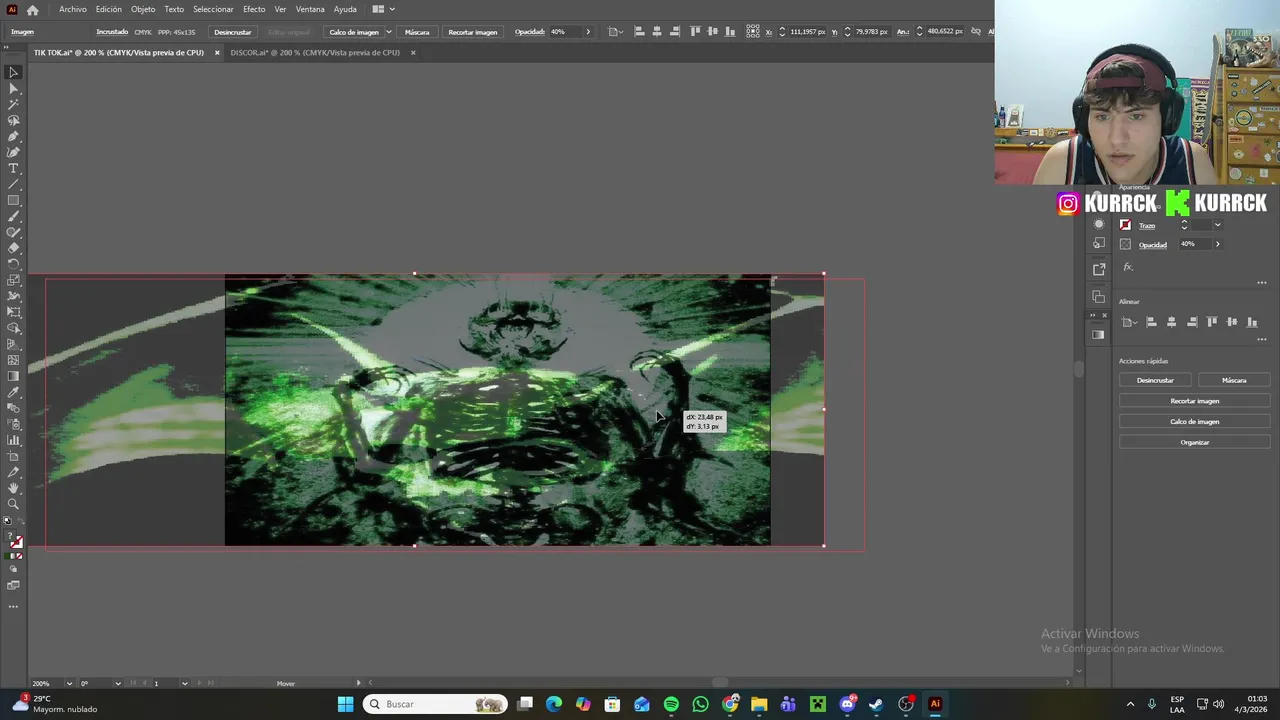Select the Eraser tool
Screen dimensions: 1280x720
pyautogui.click(x=14, y=248)
